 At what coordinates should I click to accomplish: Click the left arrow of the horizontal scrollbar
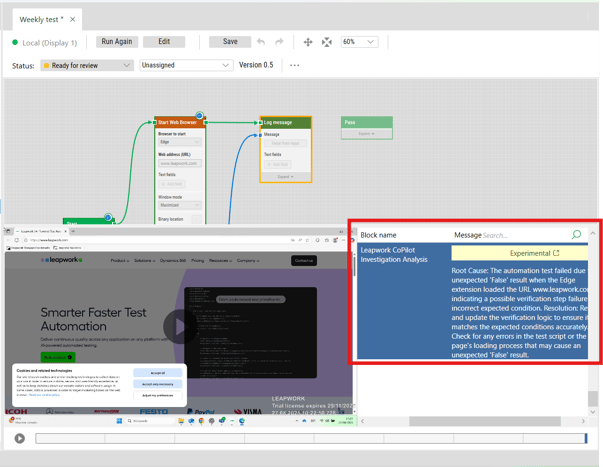(362, 421)
